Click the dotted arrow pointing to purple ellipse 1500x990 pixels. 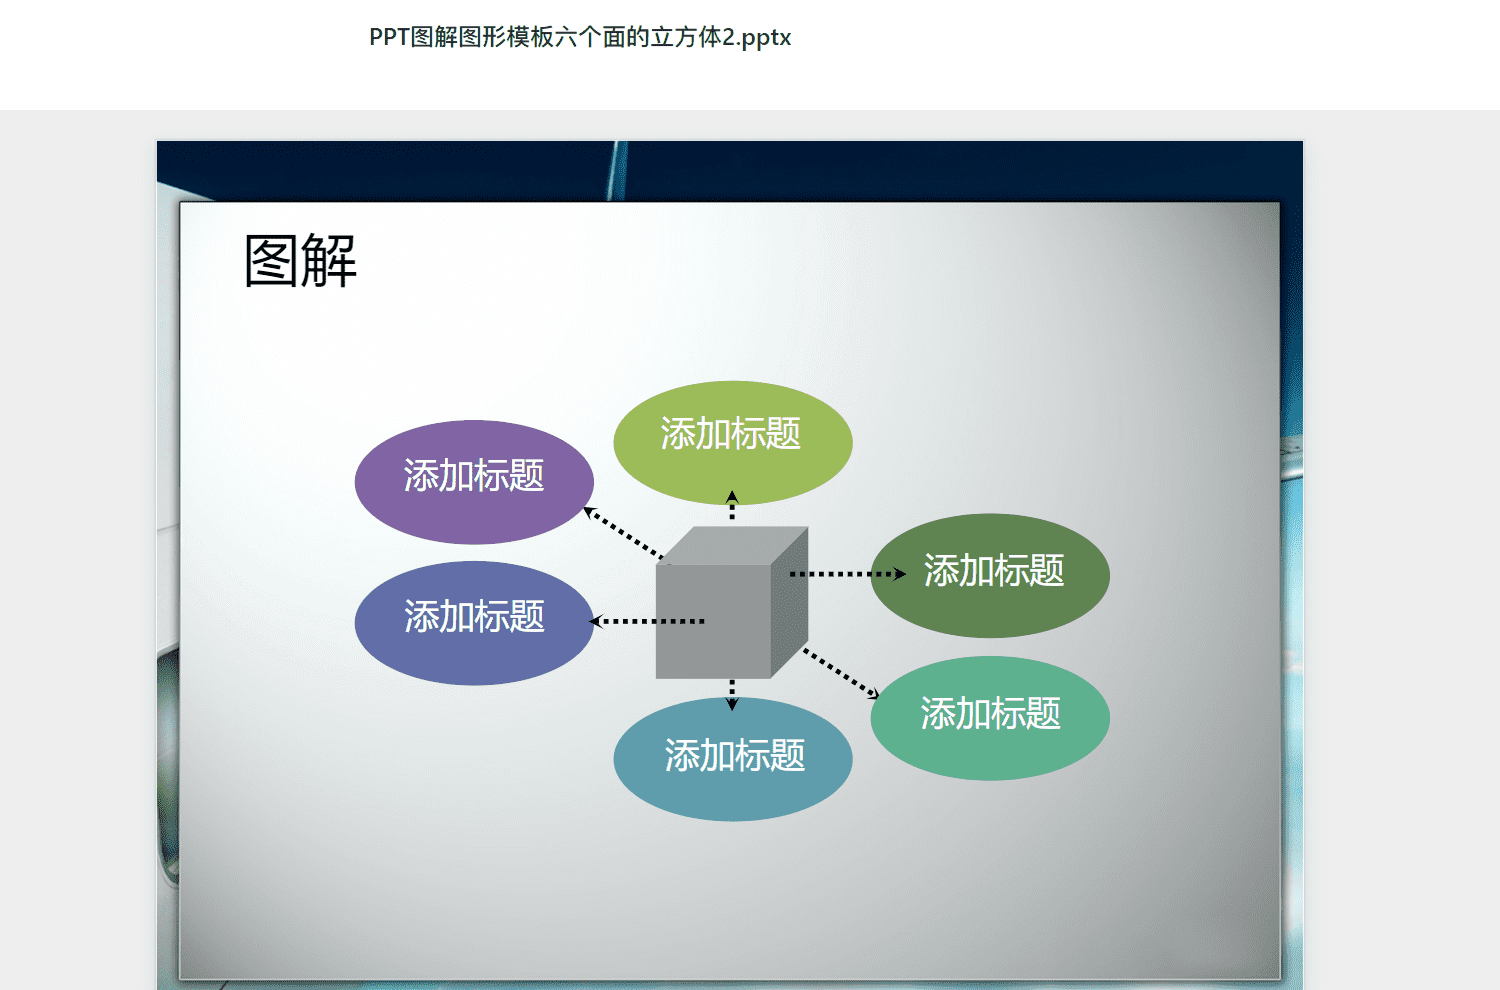click(623, 533)
